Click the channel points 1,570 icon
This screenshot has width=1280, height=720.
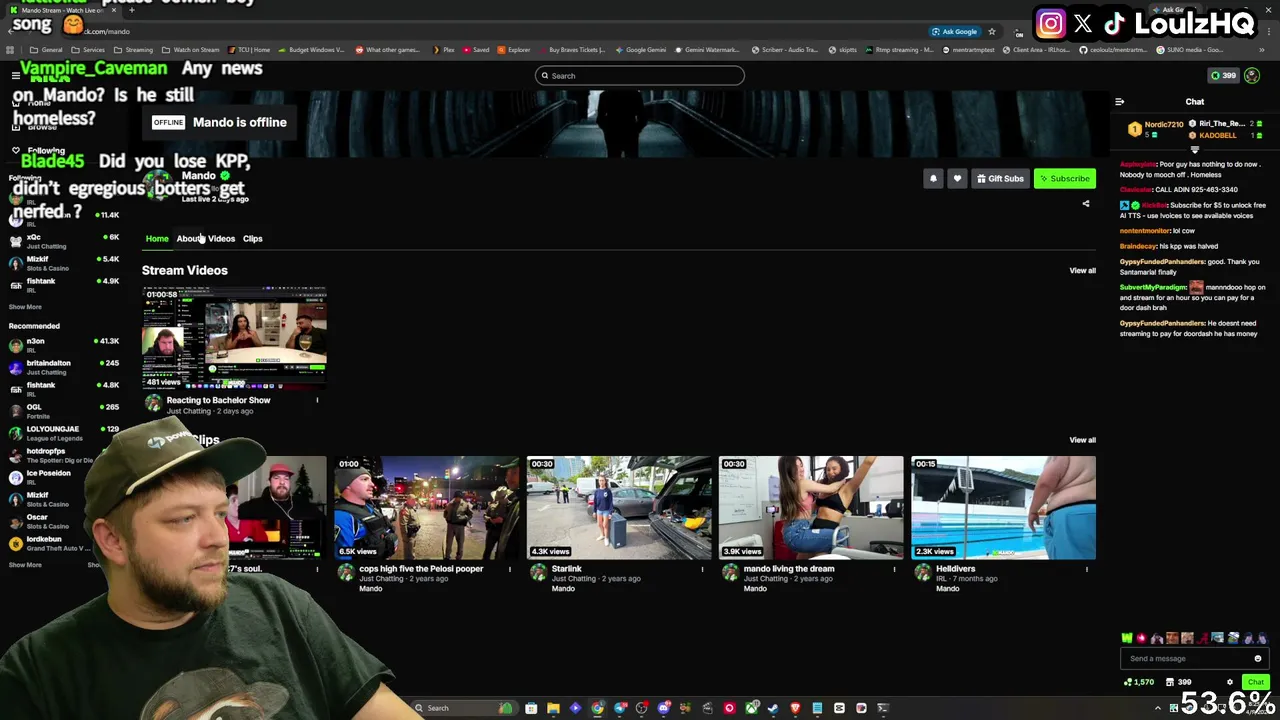pyautogui.click(x=1138, y=682)
